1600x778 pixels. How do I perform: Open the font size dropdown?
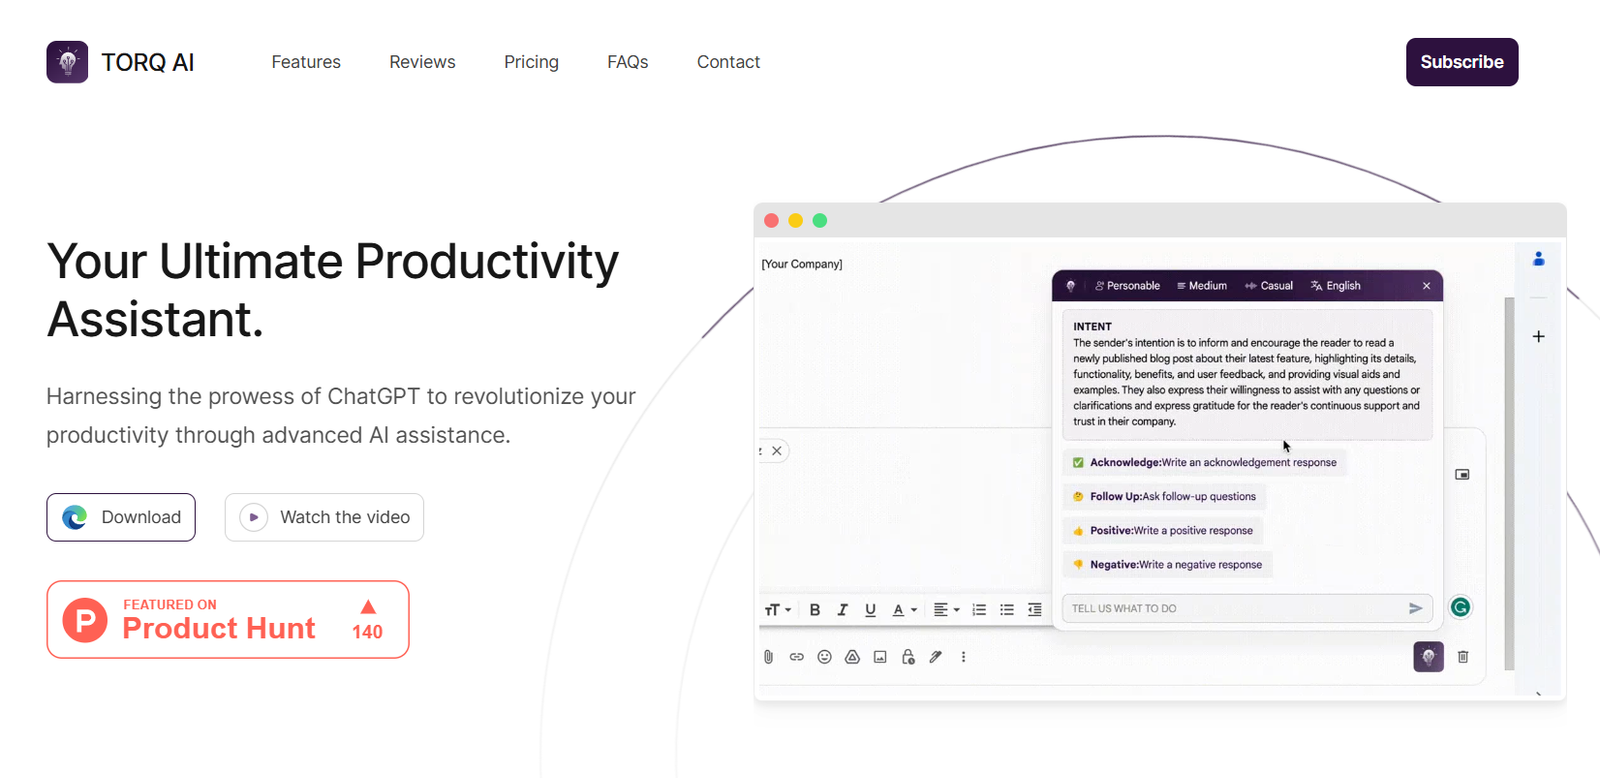tap(777, 610)
